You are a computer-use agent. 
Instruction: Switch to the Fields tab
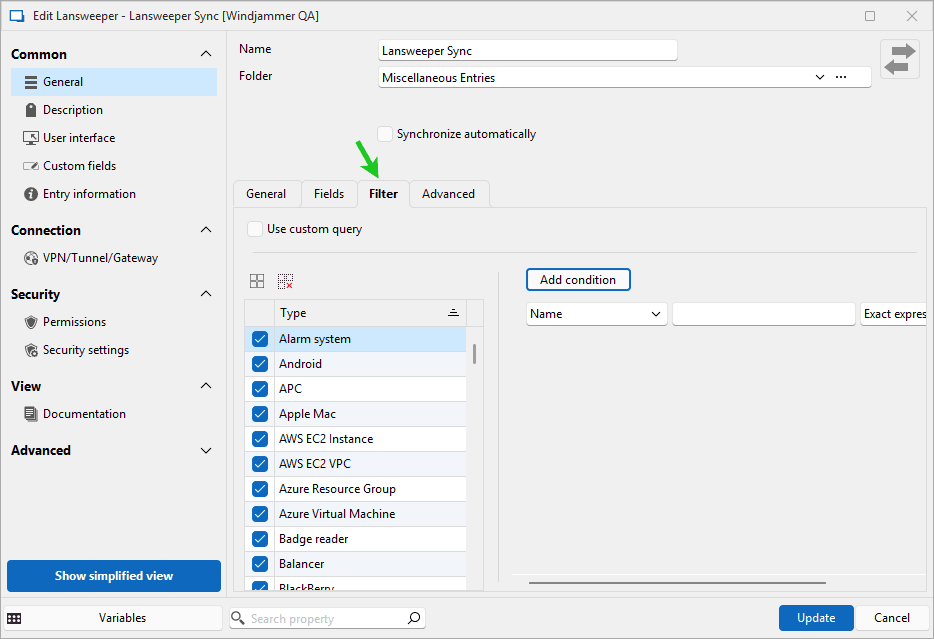click(328, 194)
